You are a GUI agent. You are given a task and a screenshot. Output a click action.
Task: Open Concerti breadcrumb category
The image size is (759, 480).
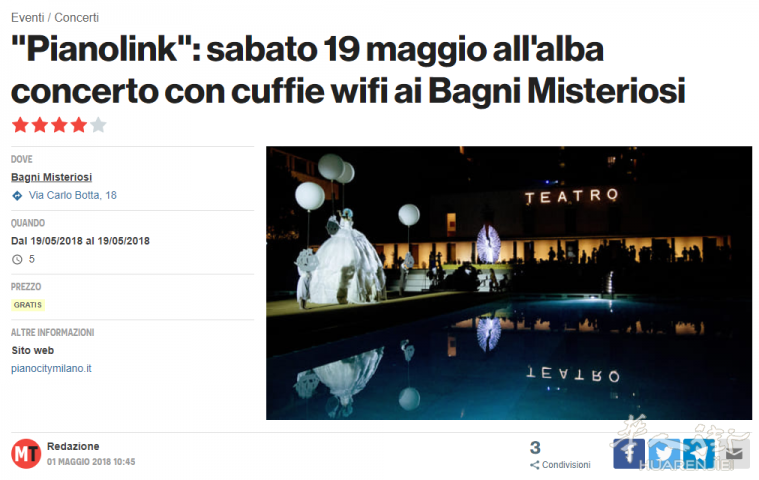pyautogui.click(x=76, y=17)
